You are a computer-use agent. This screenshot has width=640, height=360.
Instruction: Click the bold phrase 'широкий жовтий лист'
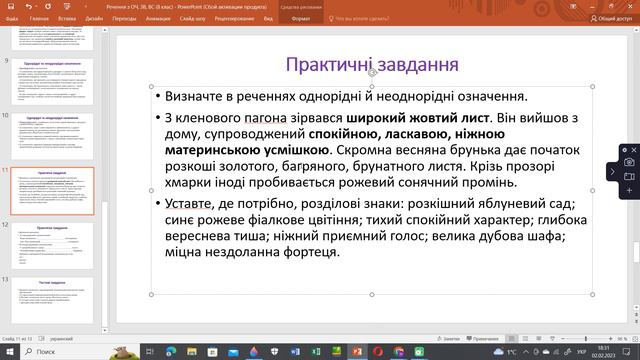418,118
